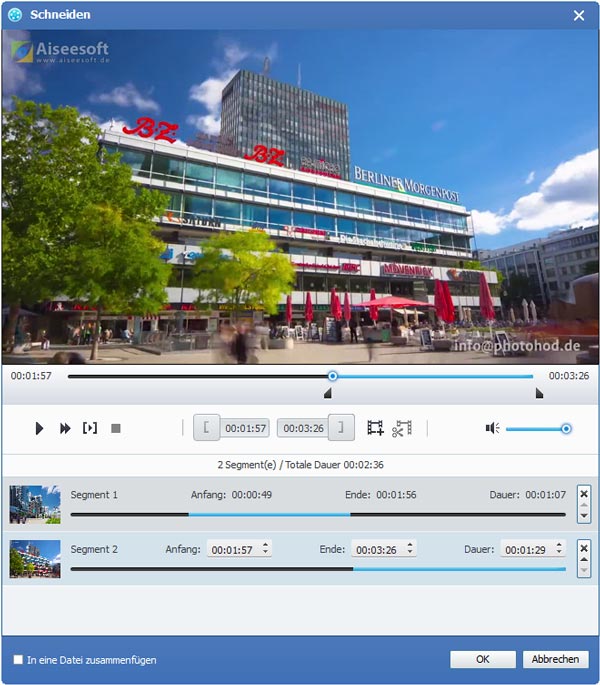Click the video preview area

point(300,197)
